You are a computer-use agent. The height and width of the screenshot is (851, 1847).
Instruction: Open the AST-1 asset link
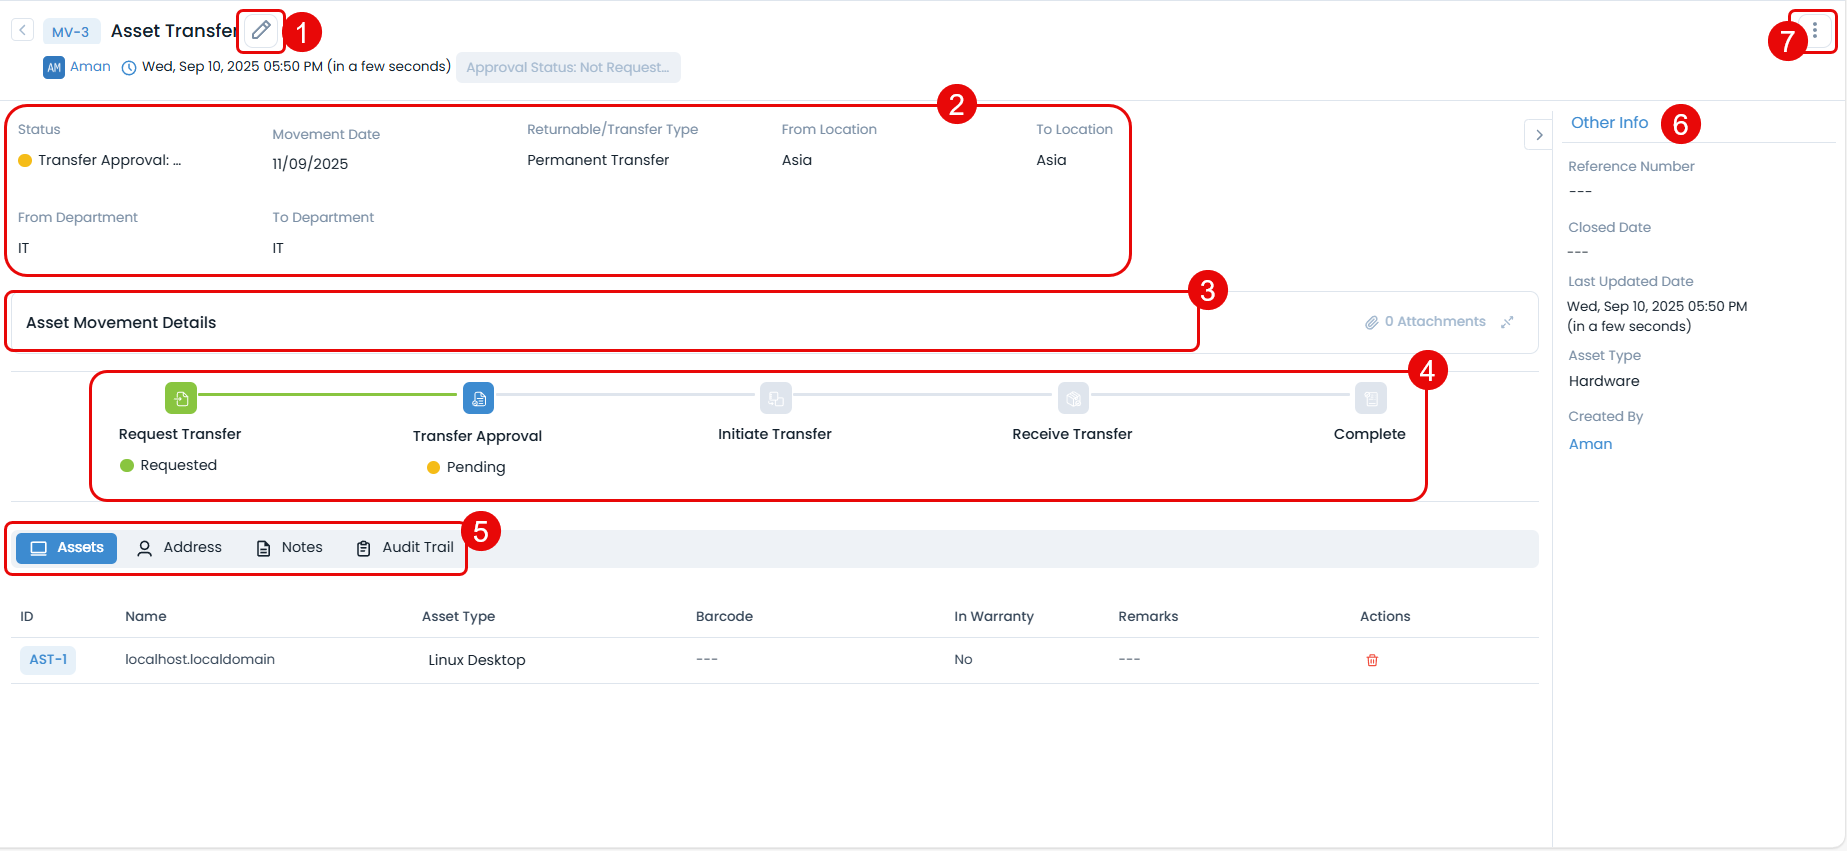(48, 660)
